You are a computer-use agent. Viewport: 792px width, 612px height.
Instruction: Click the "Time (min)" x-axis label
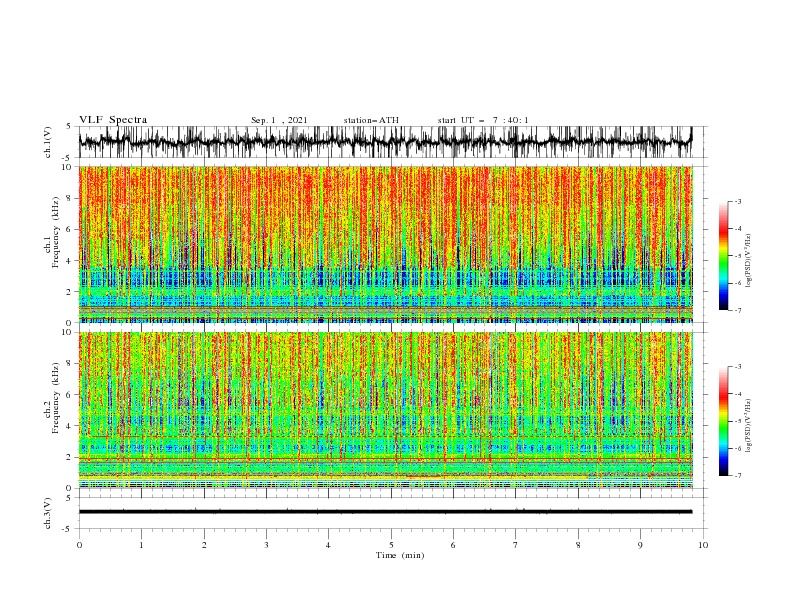(x=400, y=555)
